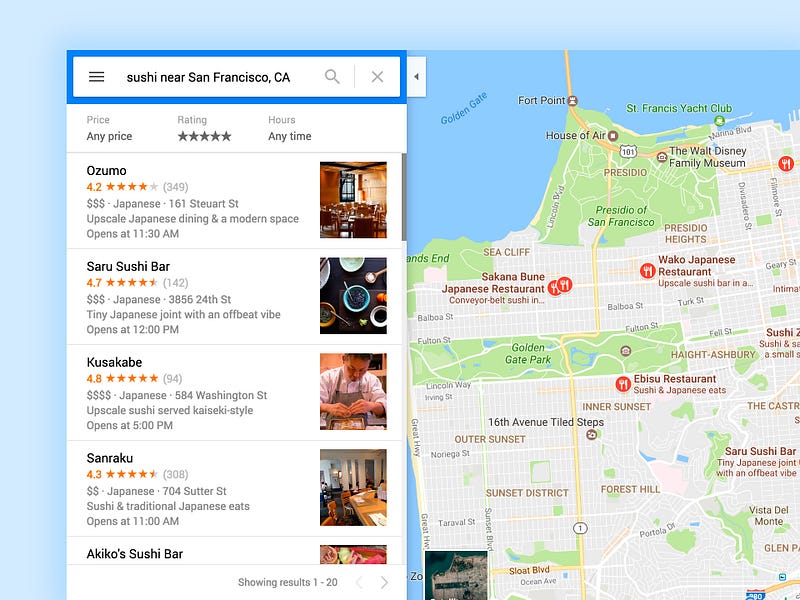Select the Wako Japanese Restaurant map pin
The width and height of the screenshot is (800, 600).
(x=647, y=270)
